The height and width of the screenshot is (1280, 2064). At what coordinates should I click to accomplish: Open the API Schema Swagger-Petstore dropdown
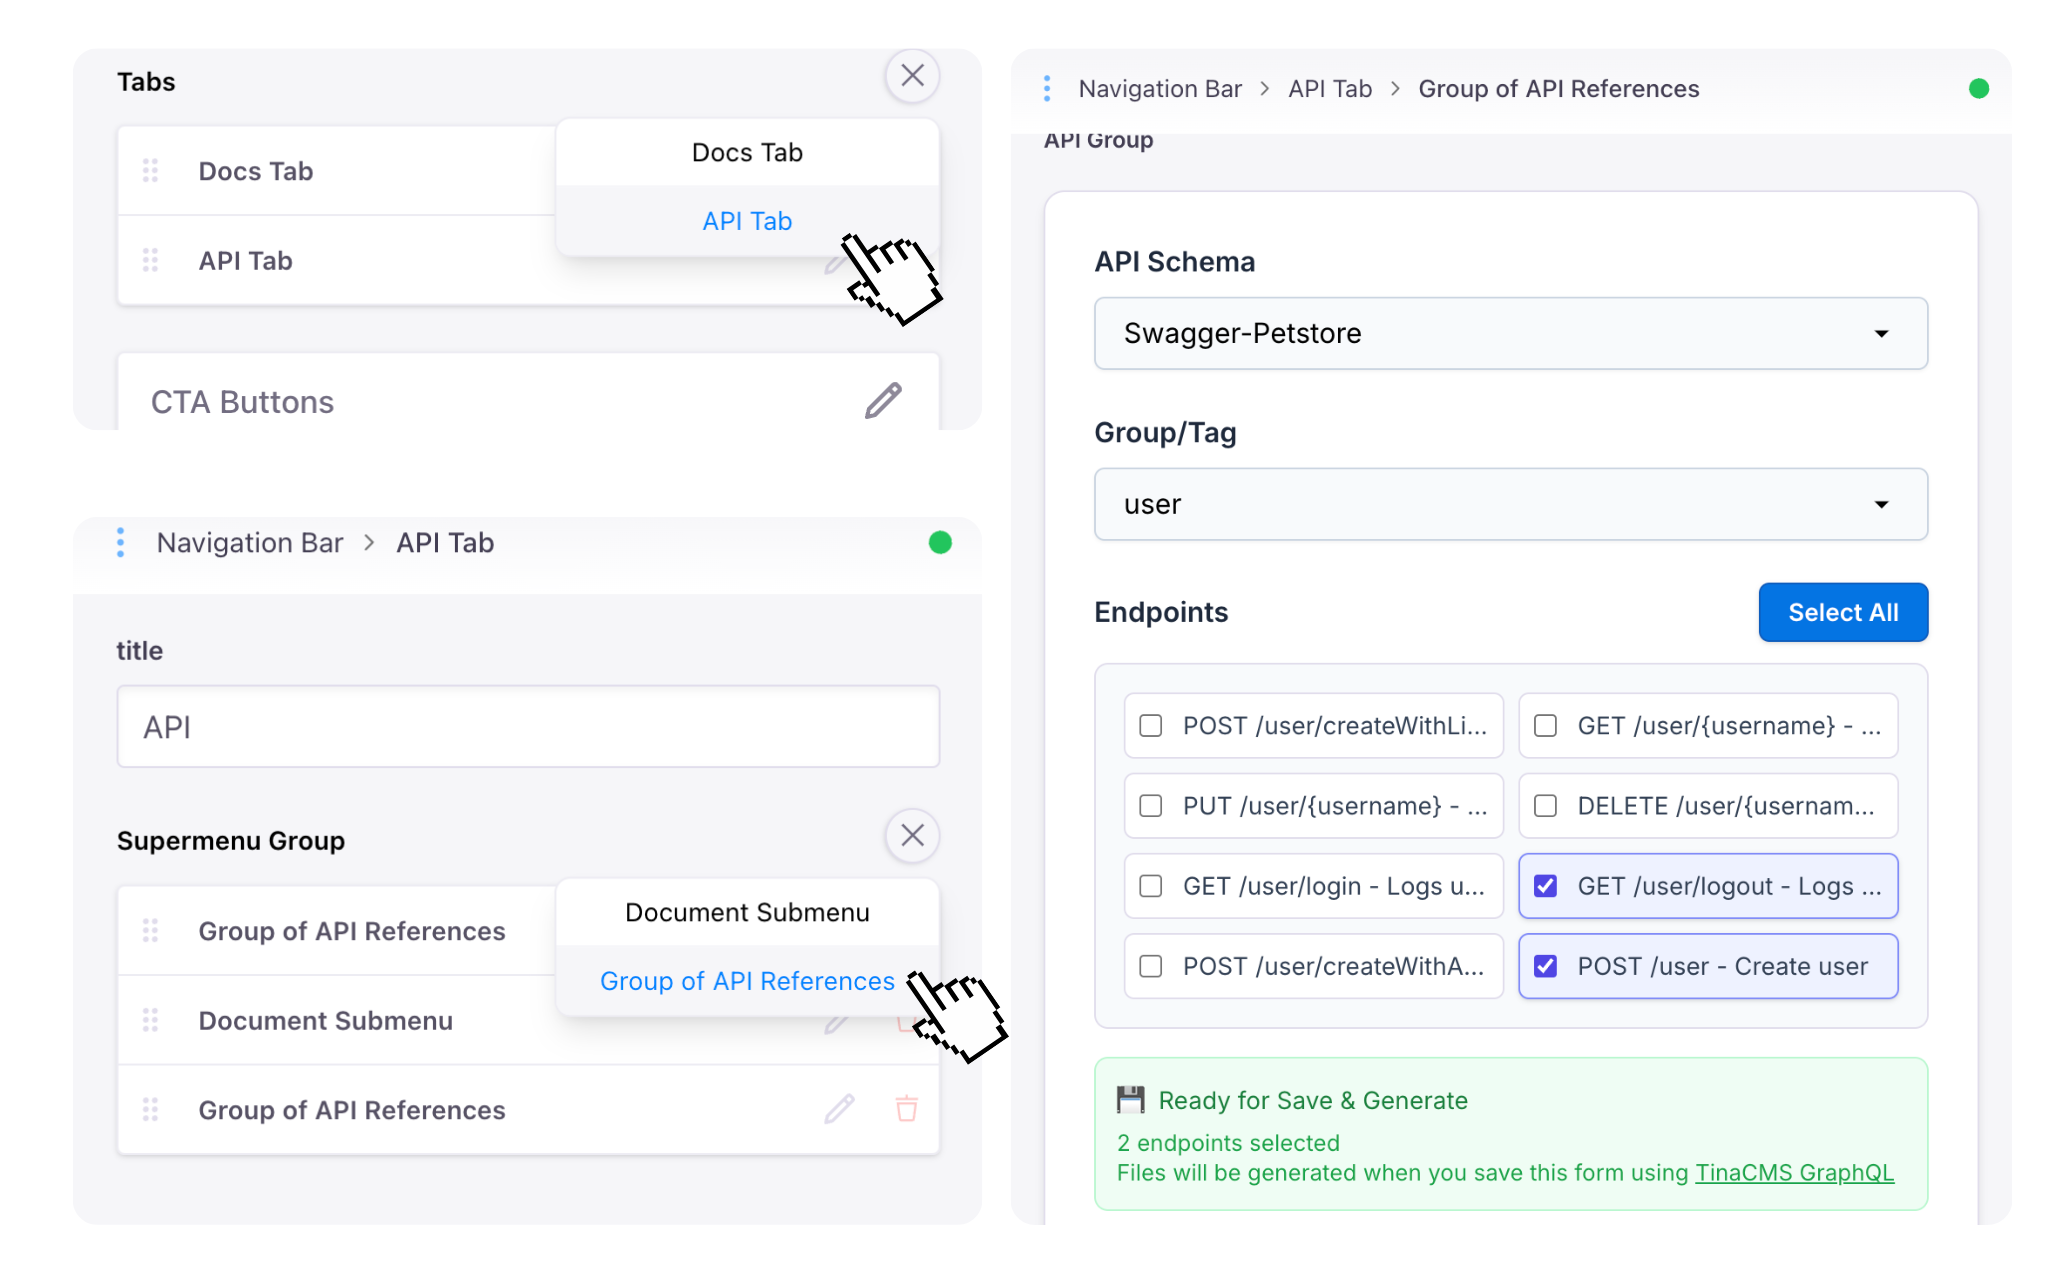pos(1510,333)
